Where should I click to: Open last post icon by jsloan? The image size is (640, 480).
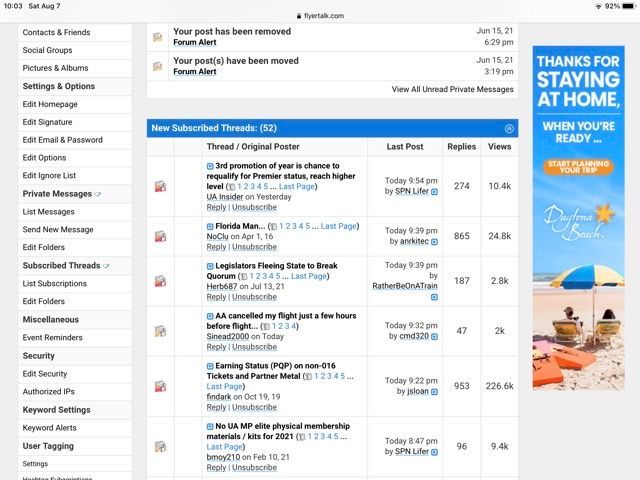click(434, 392)
